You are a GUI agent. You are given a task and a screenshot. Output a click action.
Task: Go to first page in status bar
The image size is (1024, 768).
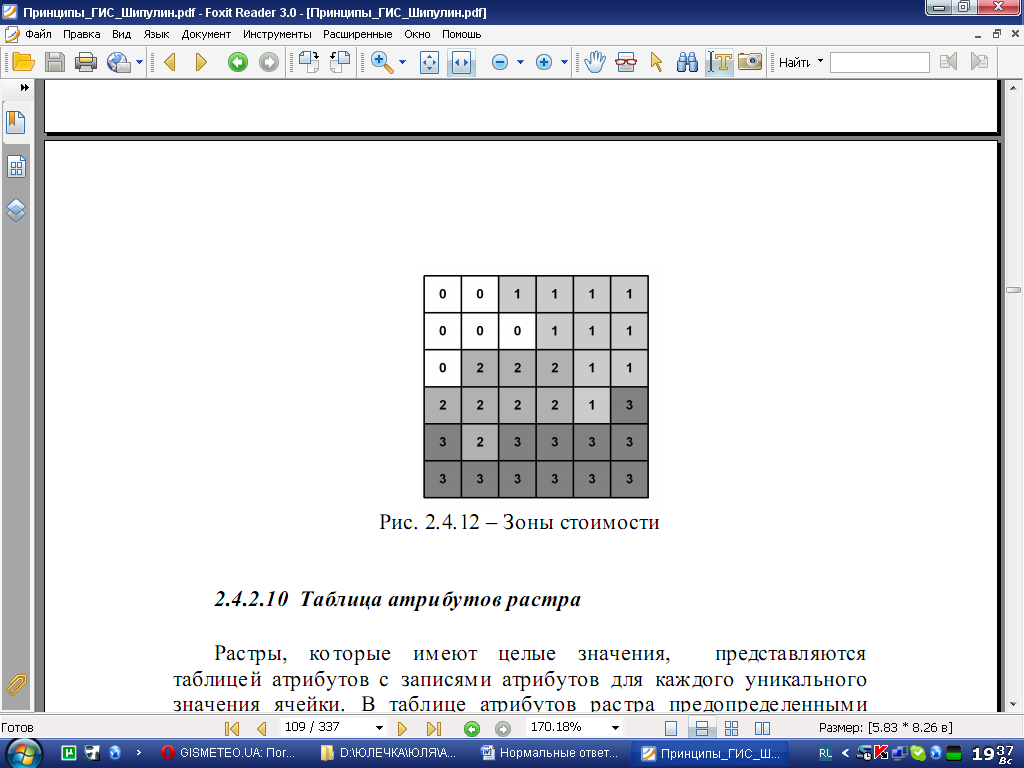[232, 728]
